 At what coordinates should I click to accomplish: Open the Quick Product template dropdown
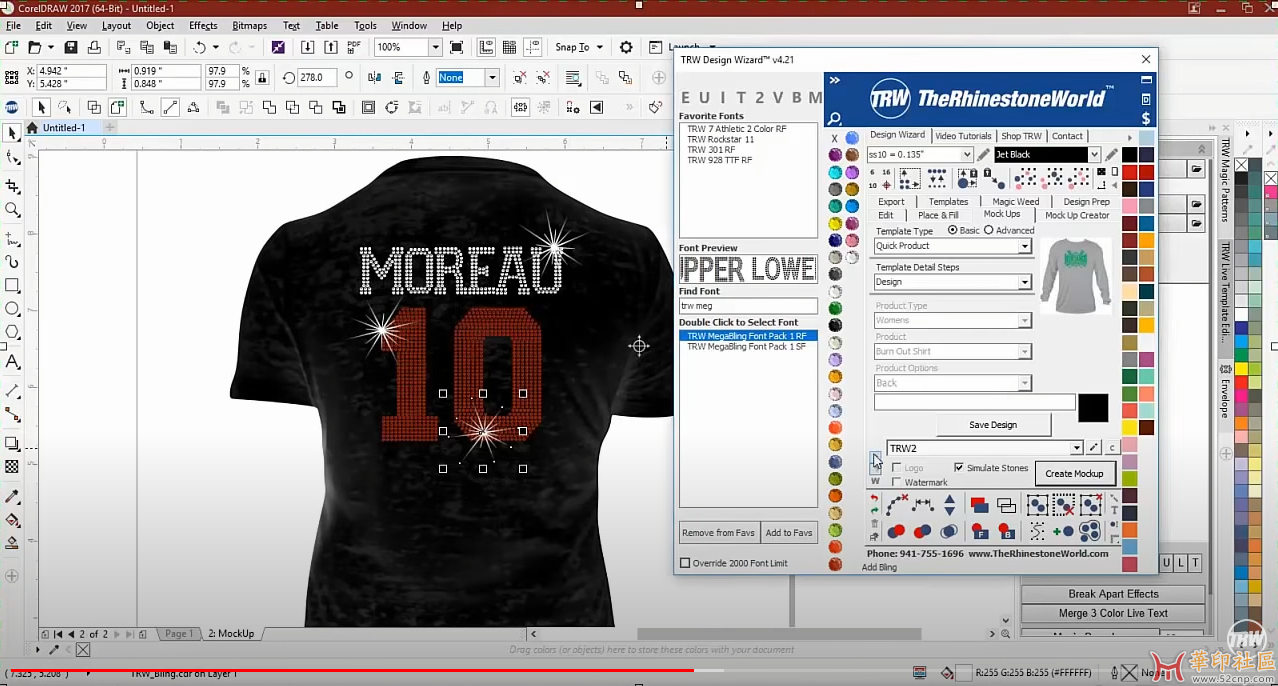point(952,246)
